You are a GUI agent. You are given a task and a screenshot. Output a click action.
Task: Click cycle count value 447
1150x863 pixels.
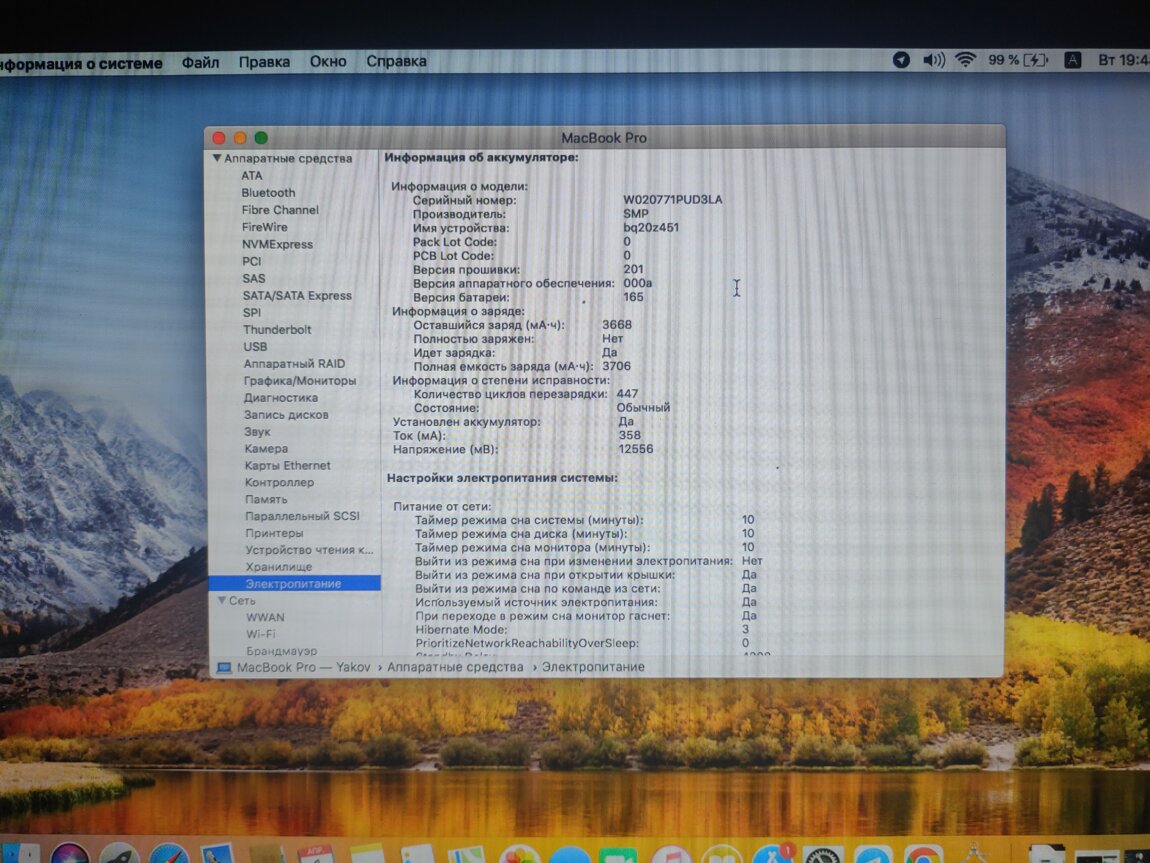627,394
